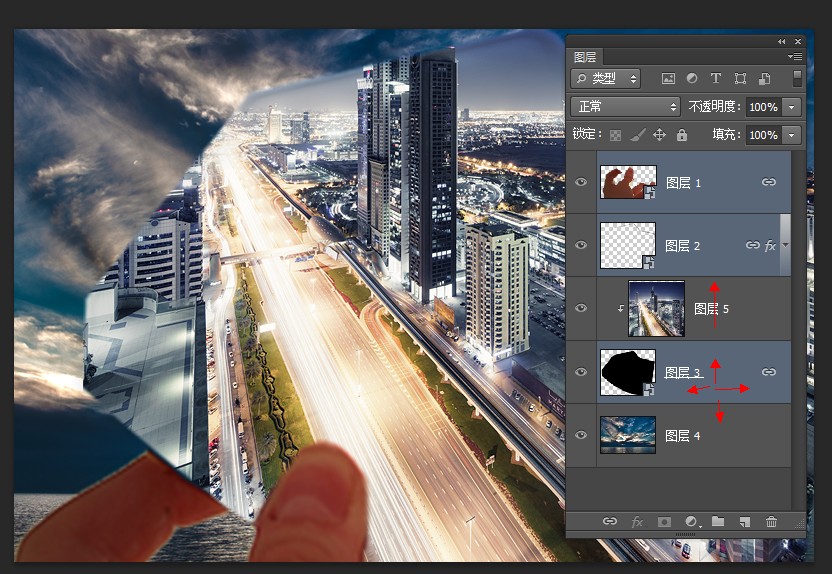832x574 pixels.
Task: Hide 图层 2 using its eye icon
Action: [582, 245]
